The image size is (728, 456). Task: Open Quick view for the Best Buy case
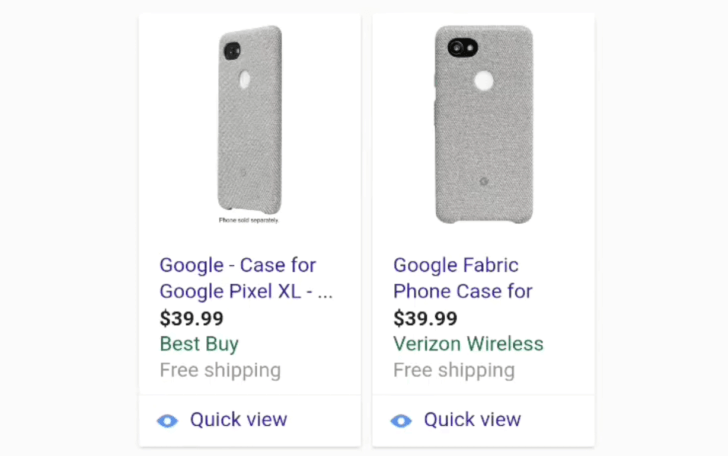pyautogui.click(x=238, y=420)
